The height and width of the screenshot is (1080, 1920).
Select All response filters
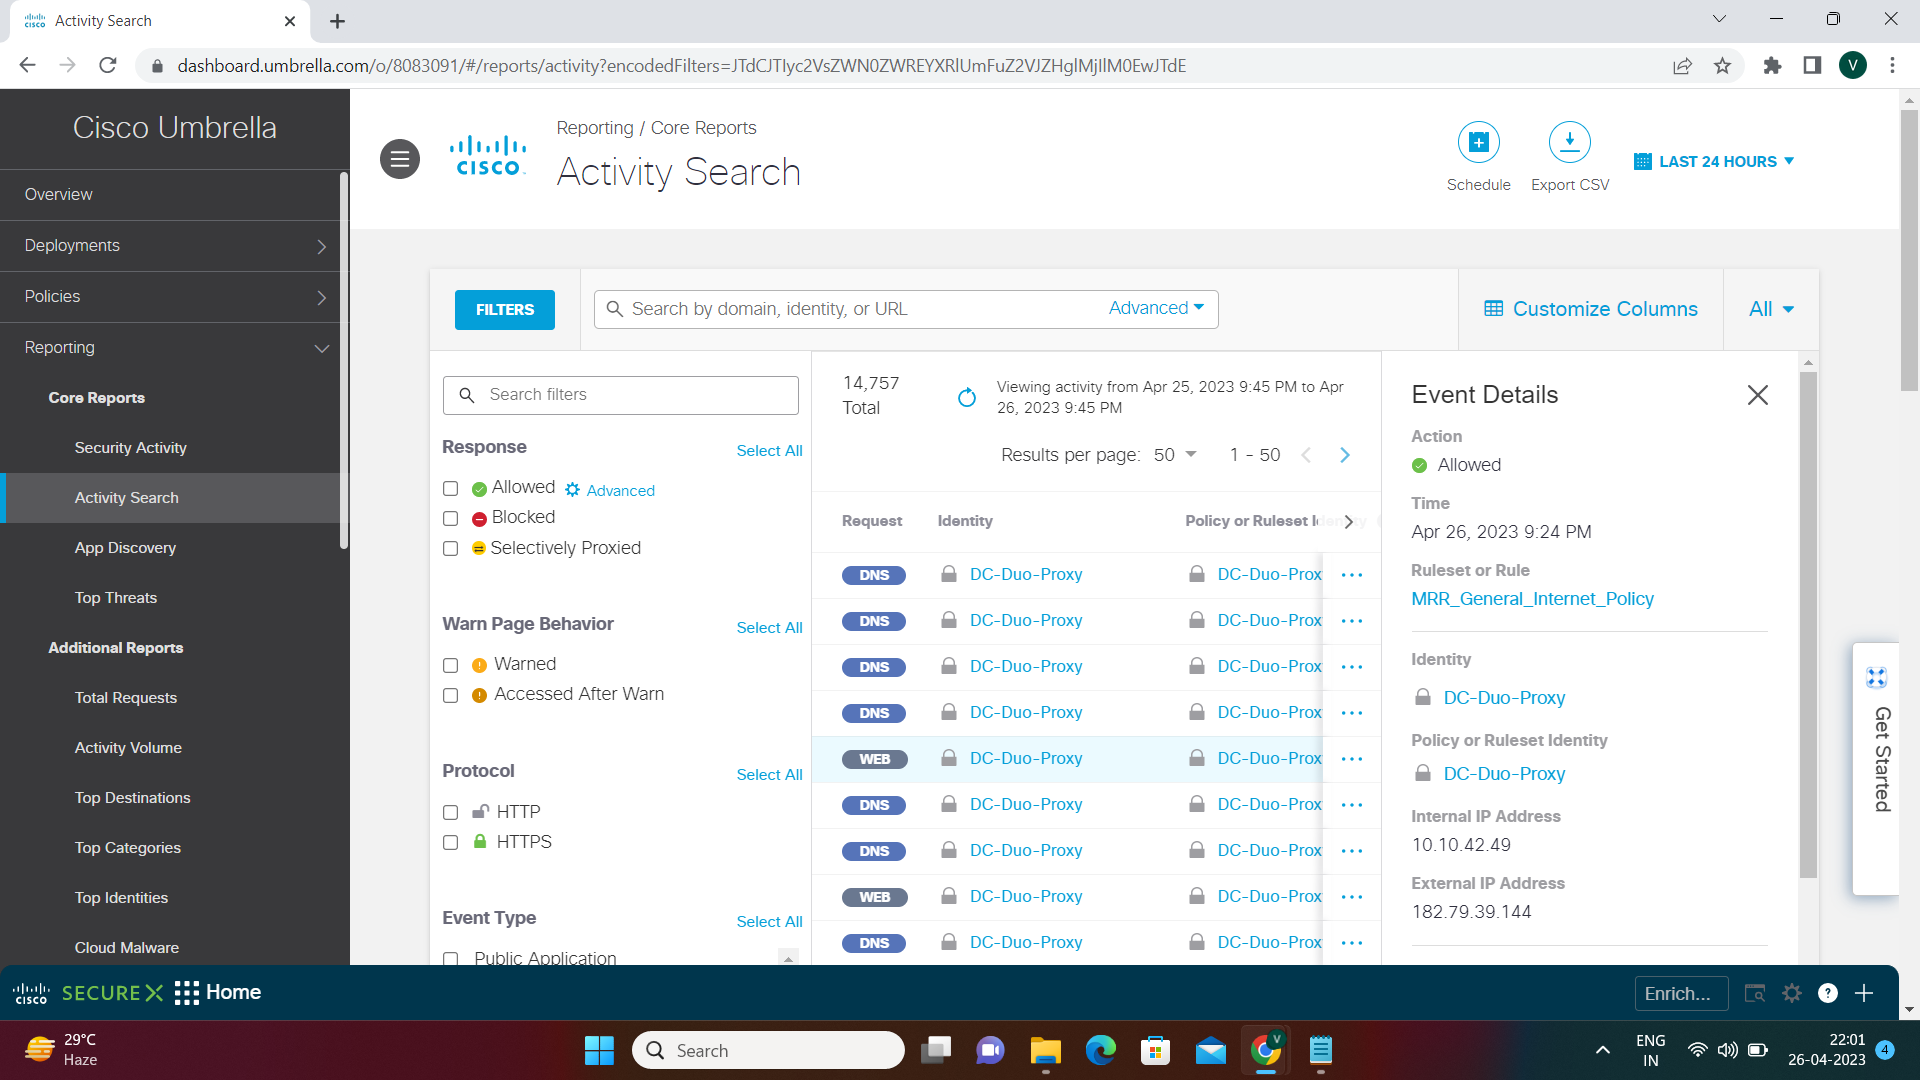(x=768, y=451)
